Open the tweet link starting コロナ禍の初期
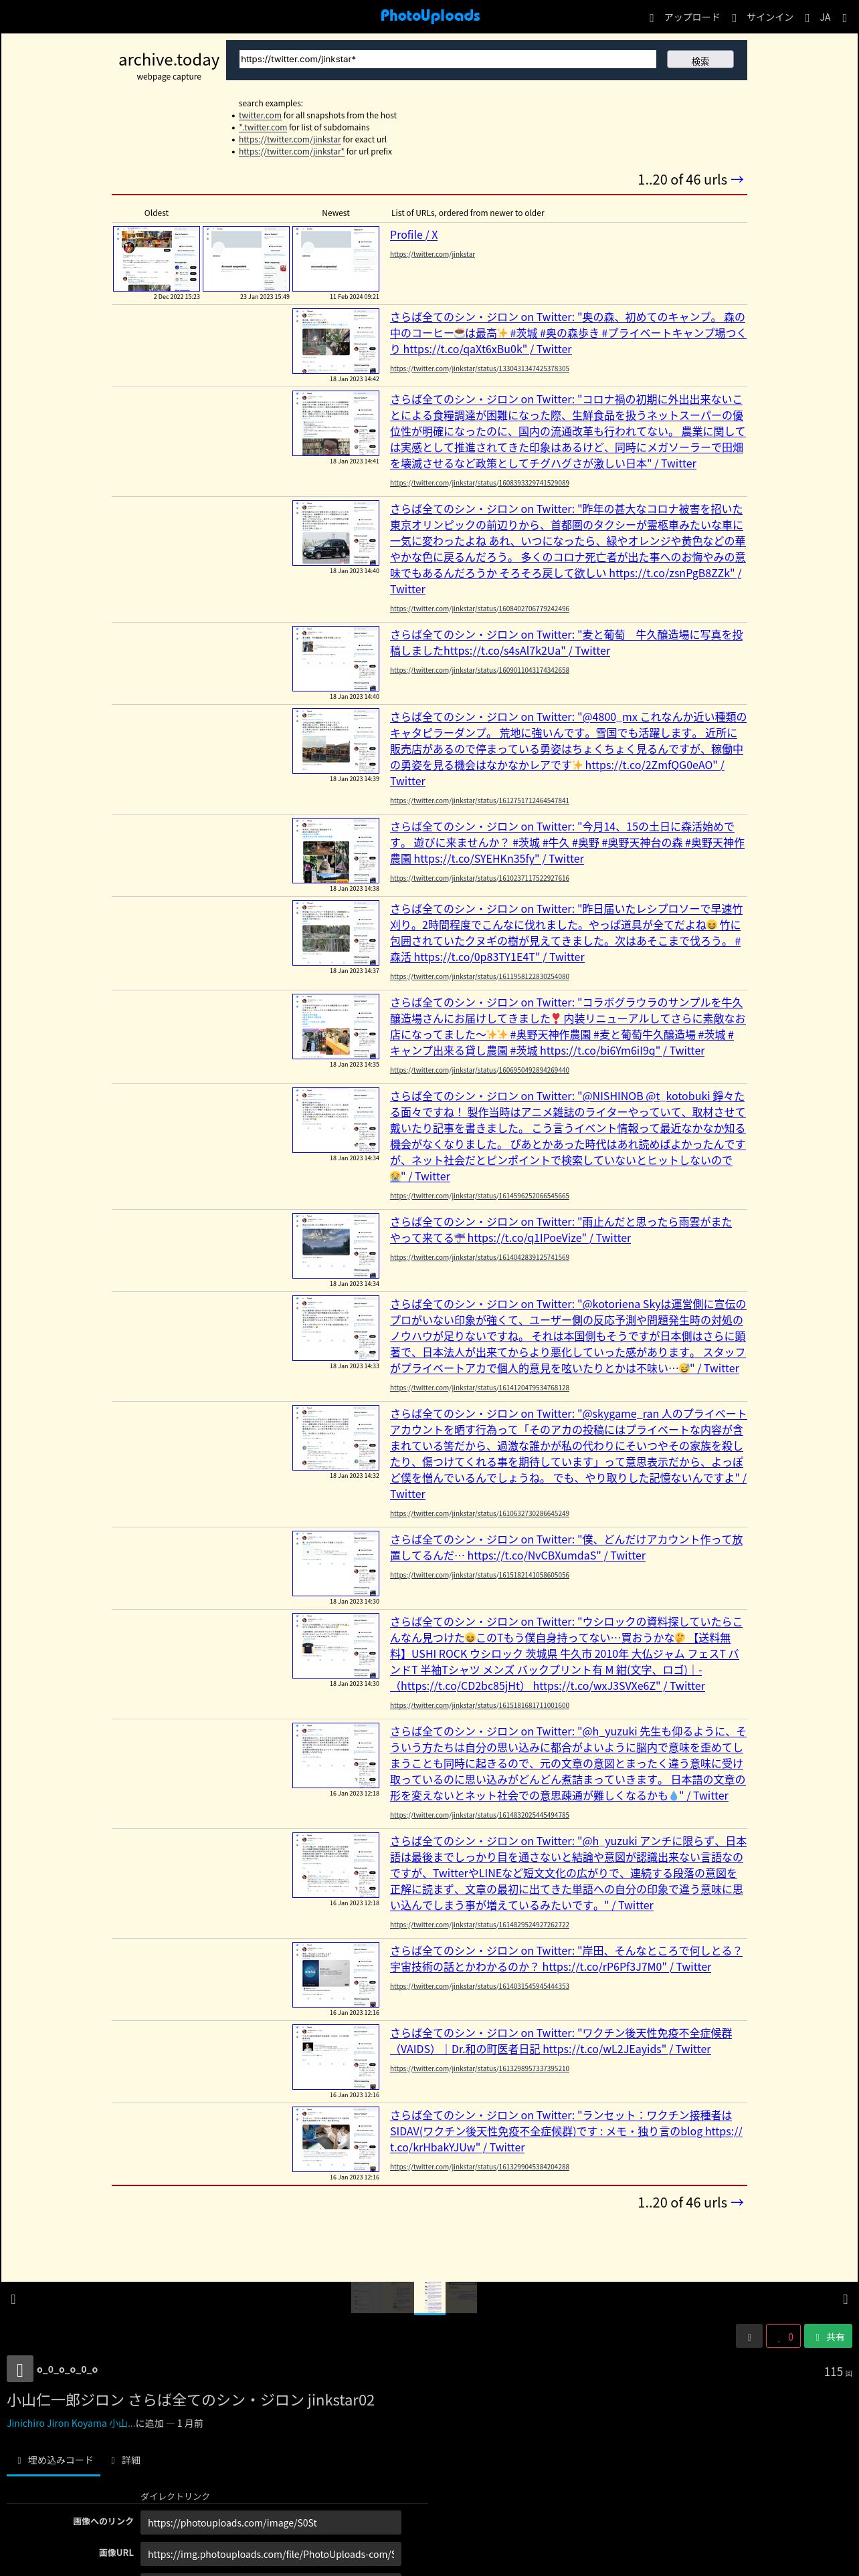 [568, 431]
